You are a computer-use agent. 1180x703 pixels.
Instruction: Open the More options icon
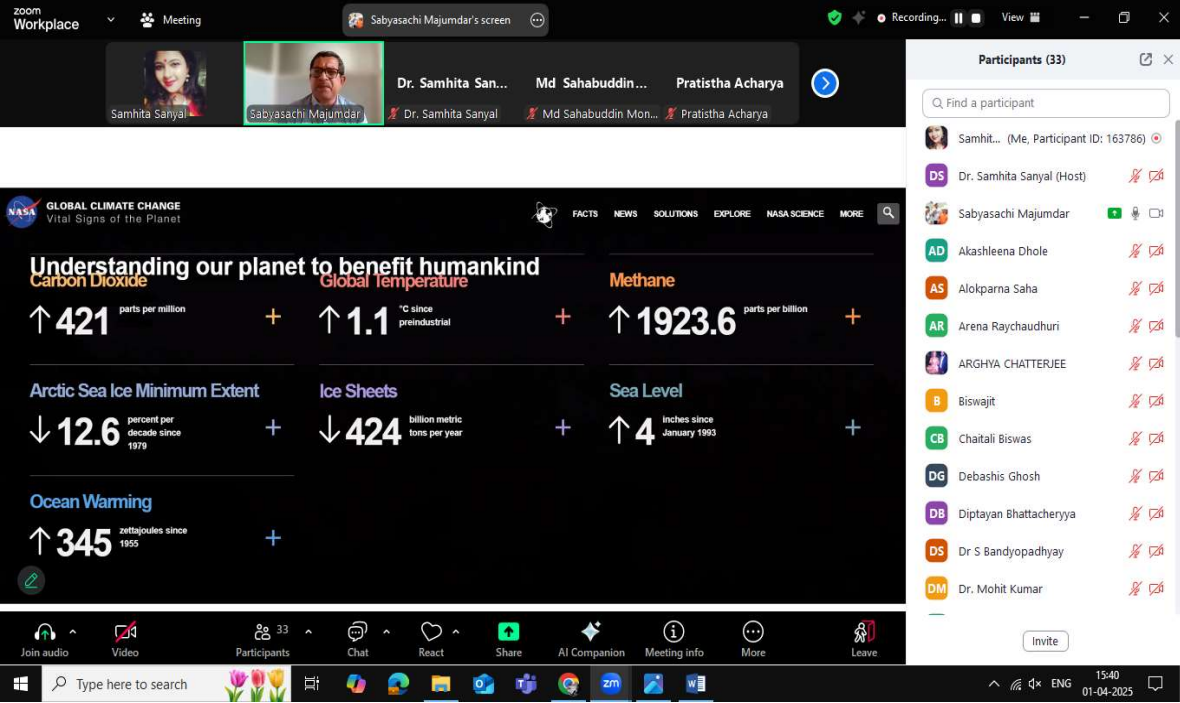tap(753, 631)
